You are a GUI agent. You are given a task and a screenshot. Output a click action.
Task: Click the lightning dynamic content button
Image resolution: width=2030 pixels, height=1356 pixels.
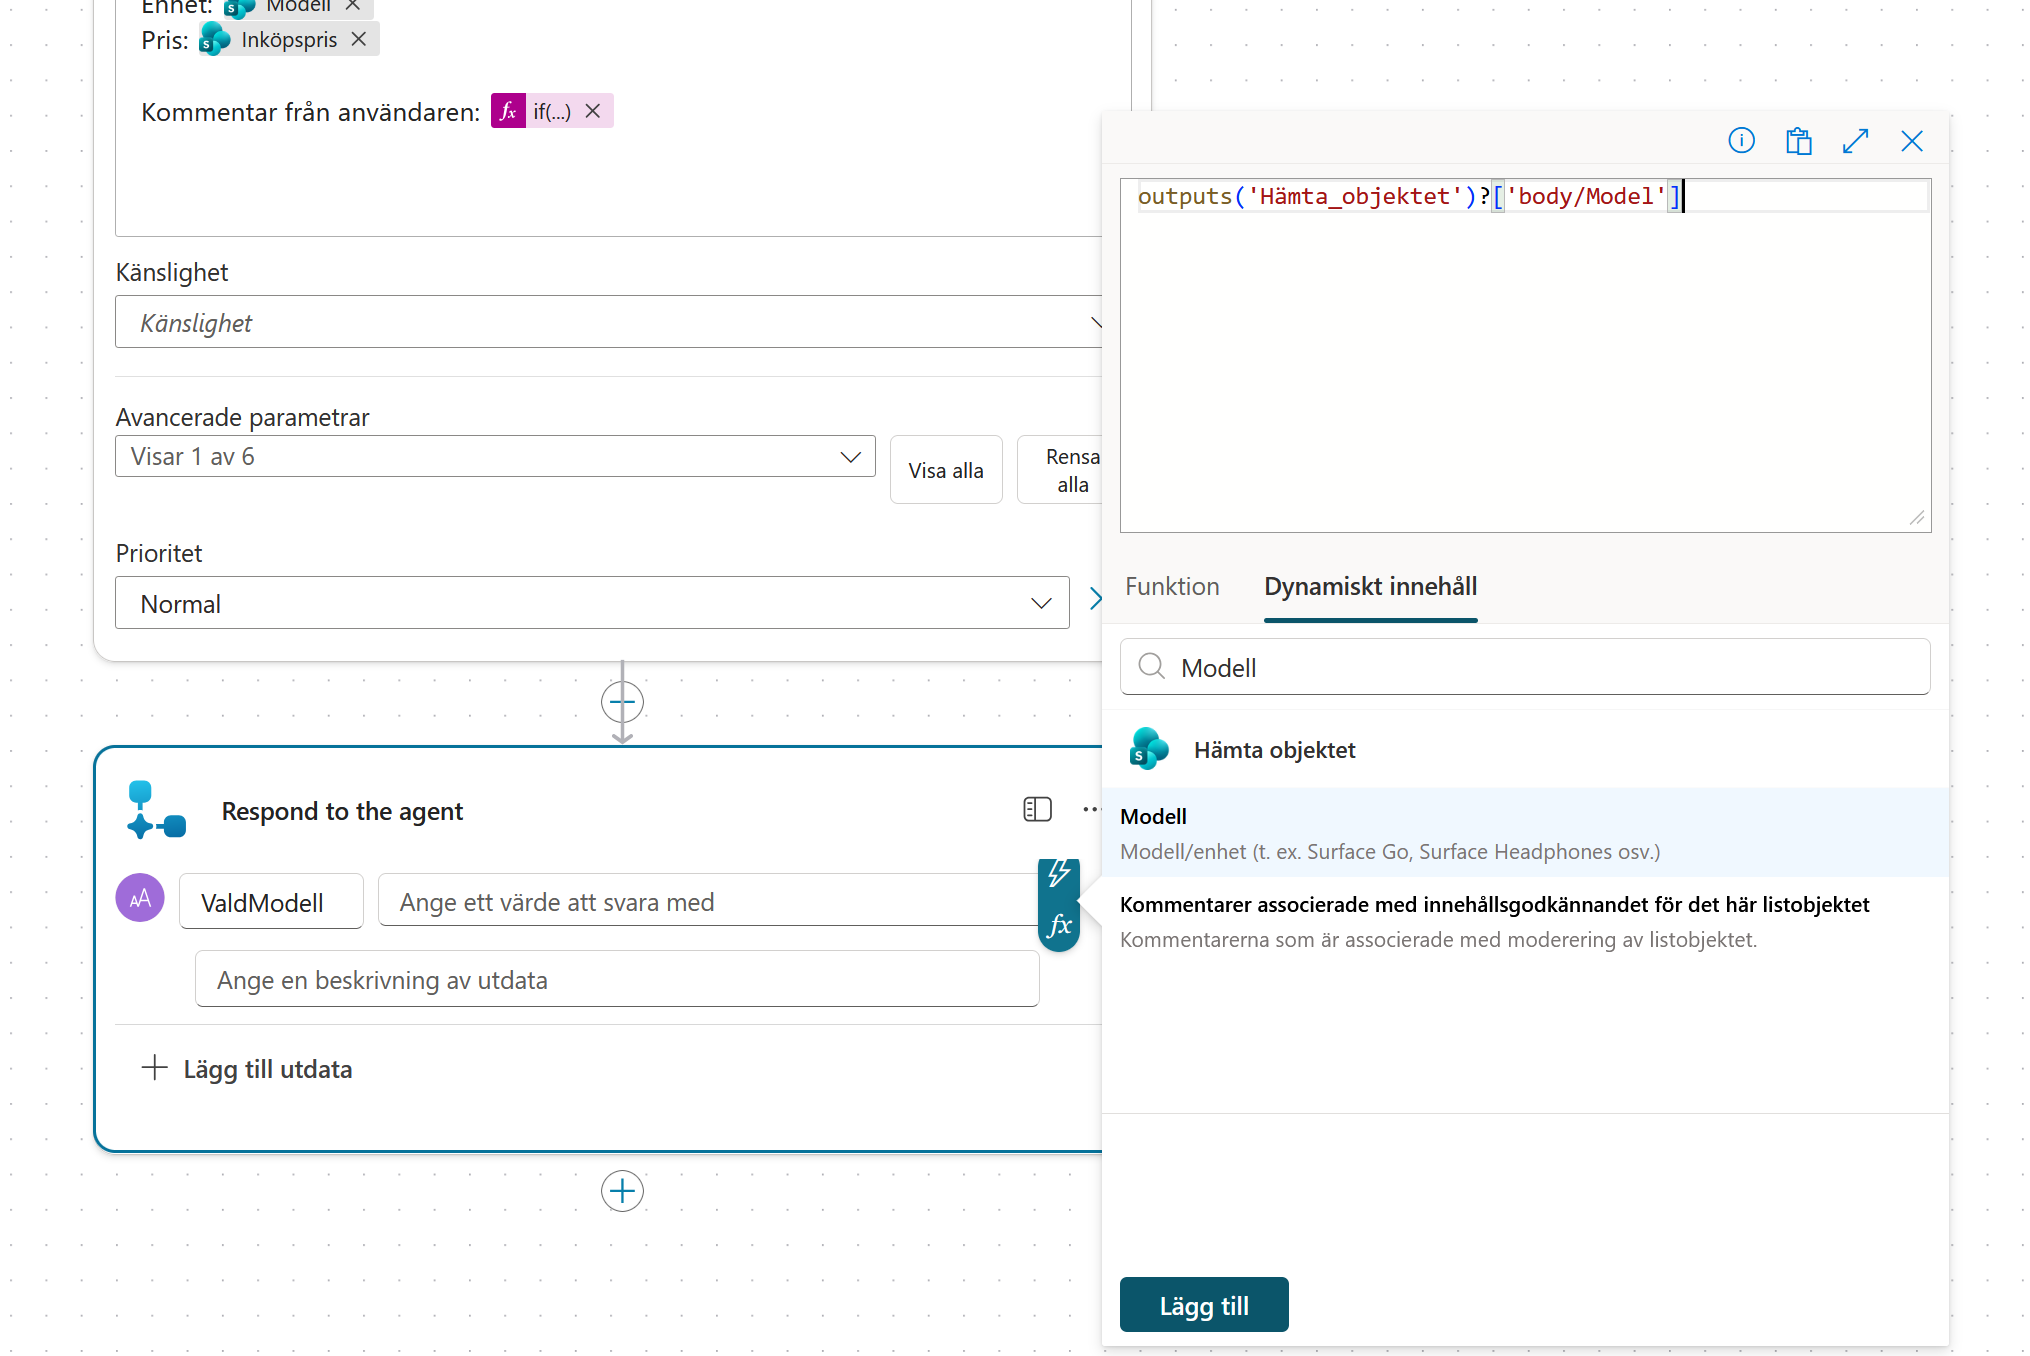pyautogui.click(x=1059, y=876)
